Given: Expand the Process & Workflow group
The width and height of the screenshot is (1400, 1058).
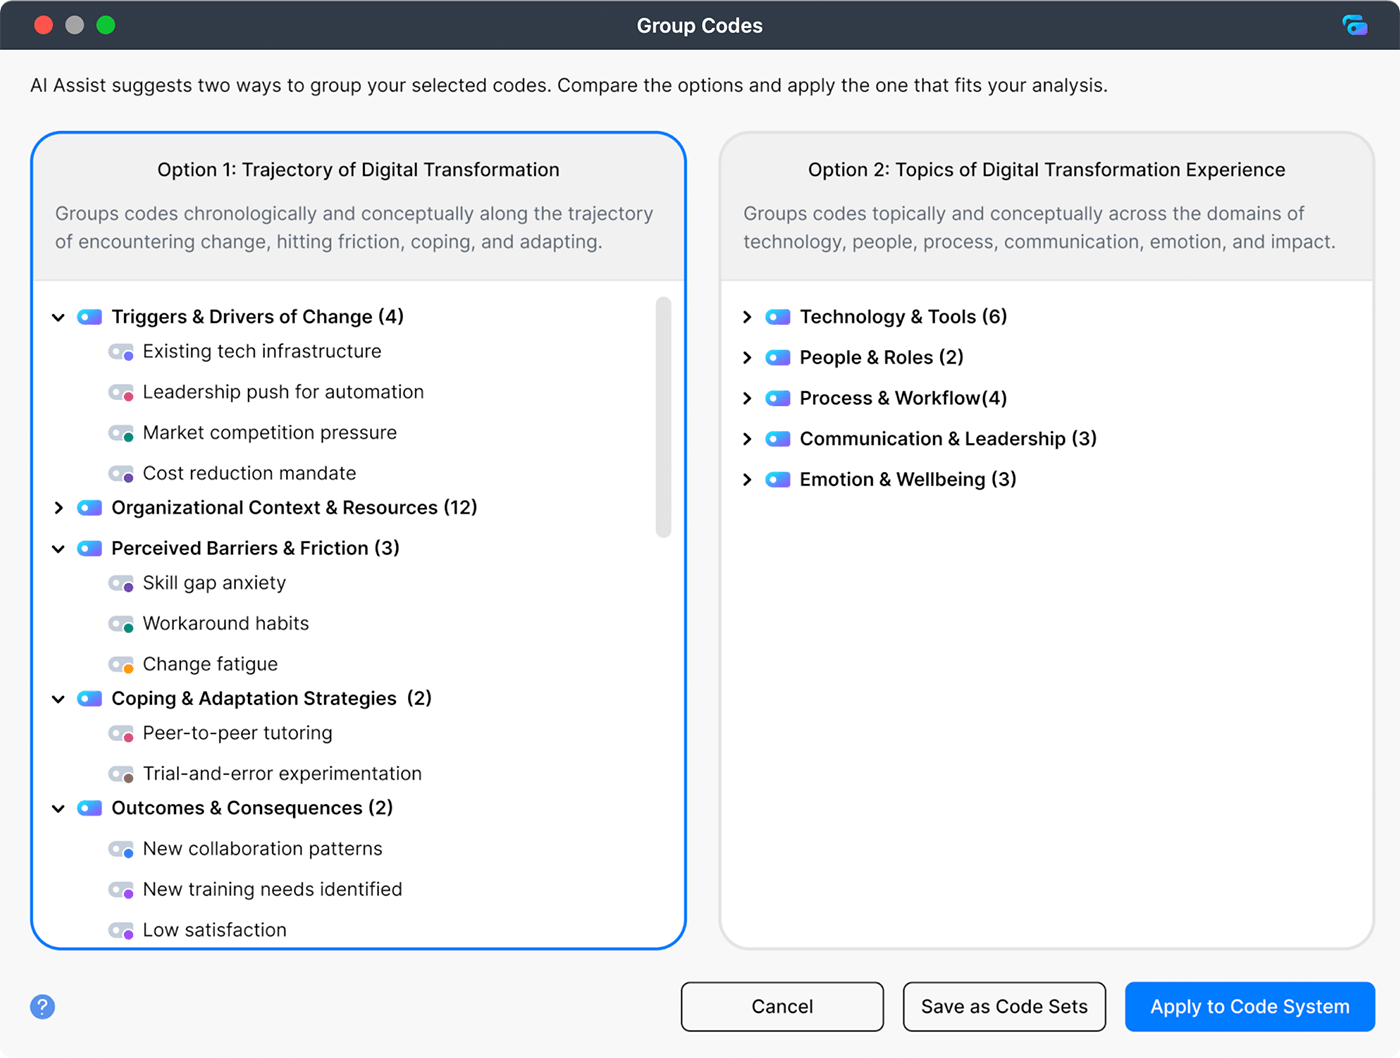Looking at the screenshot, I should coord(747,398).
